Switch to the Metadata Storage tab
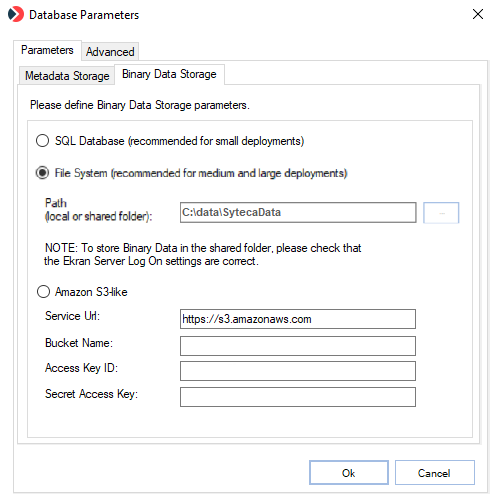 (x=67, y=76)
